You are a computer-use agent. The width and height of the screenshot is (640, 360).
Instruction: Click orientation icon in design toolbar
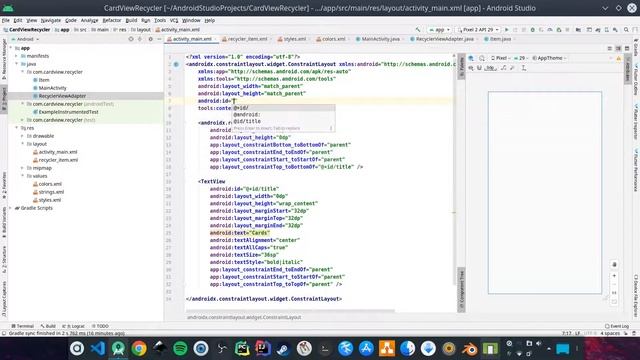(x=482, y=58)
